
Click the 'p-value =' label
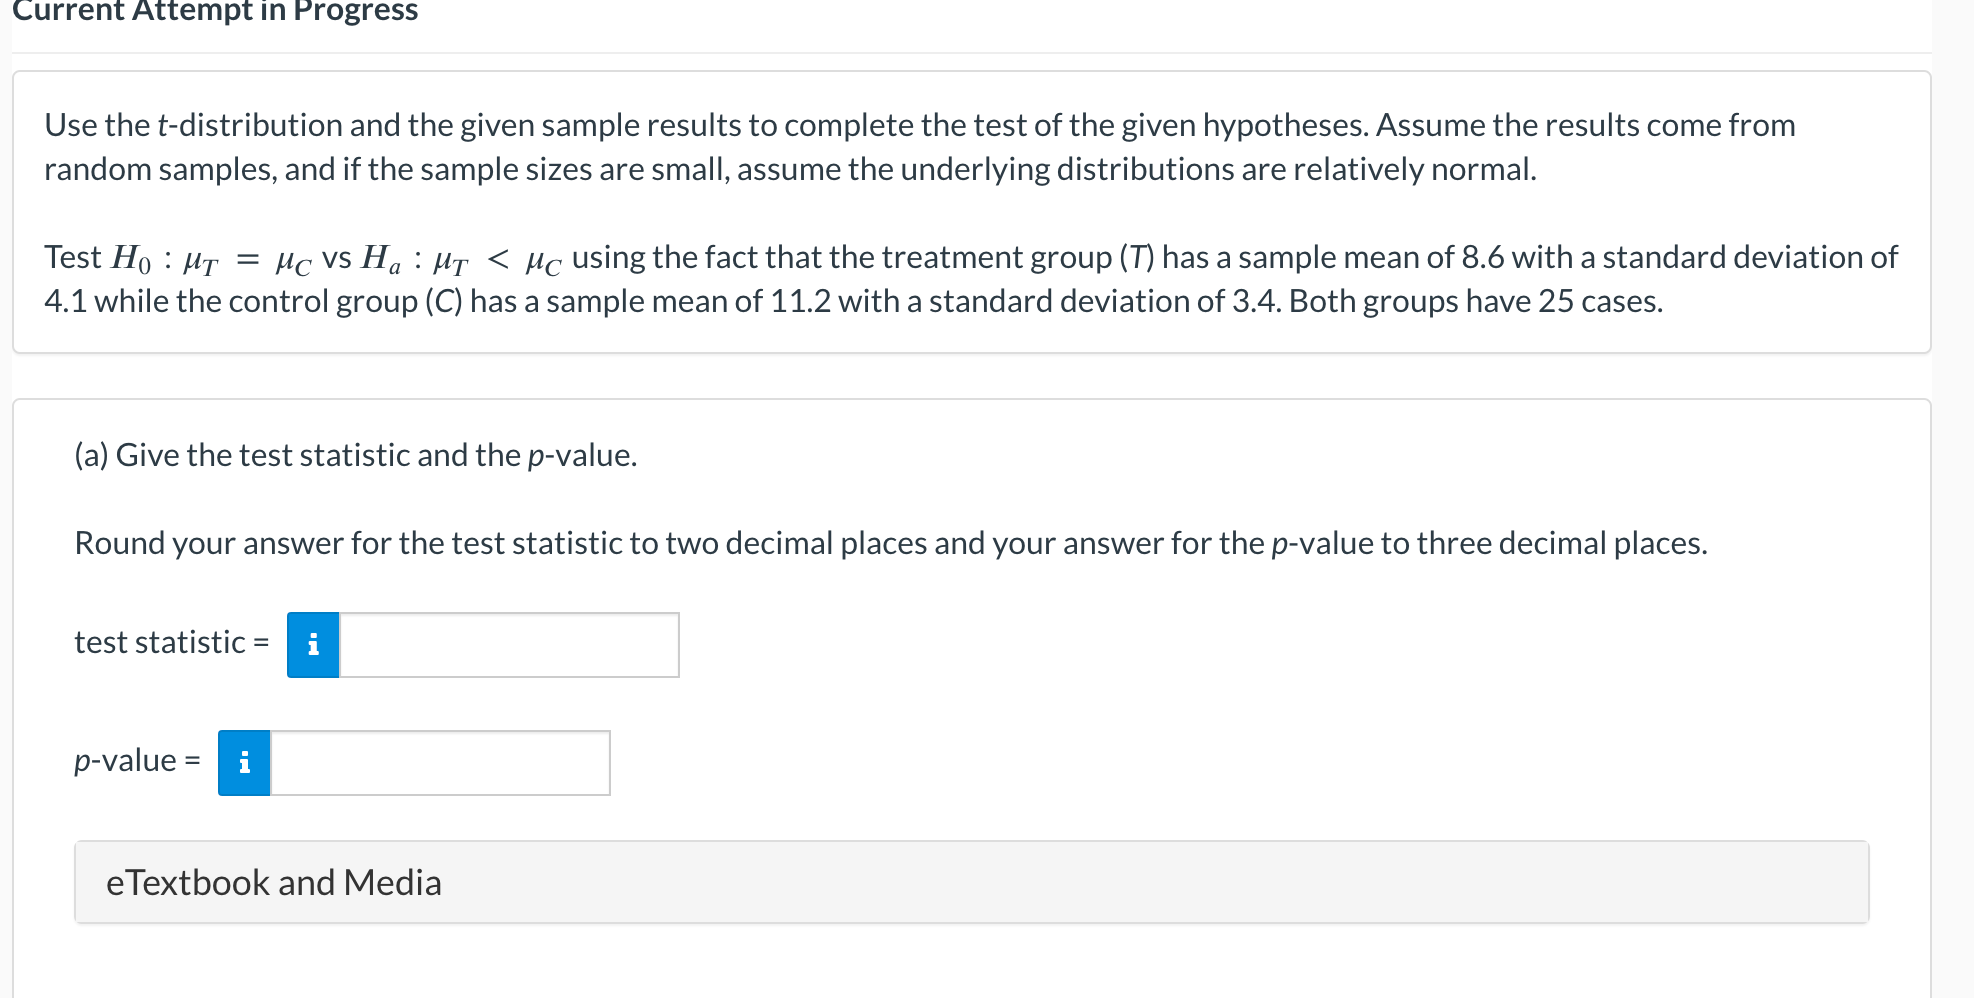tap(137, 760)
